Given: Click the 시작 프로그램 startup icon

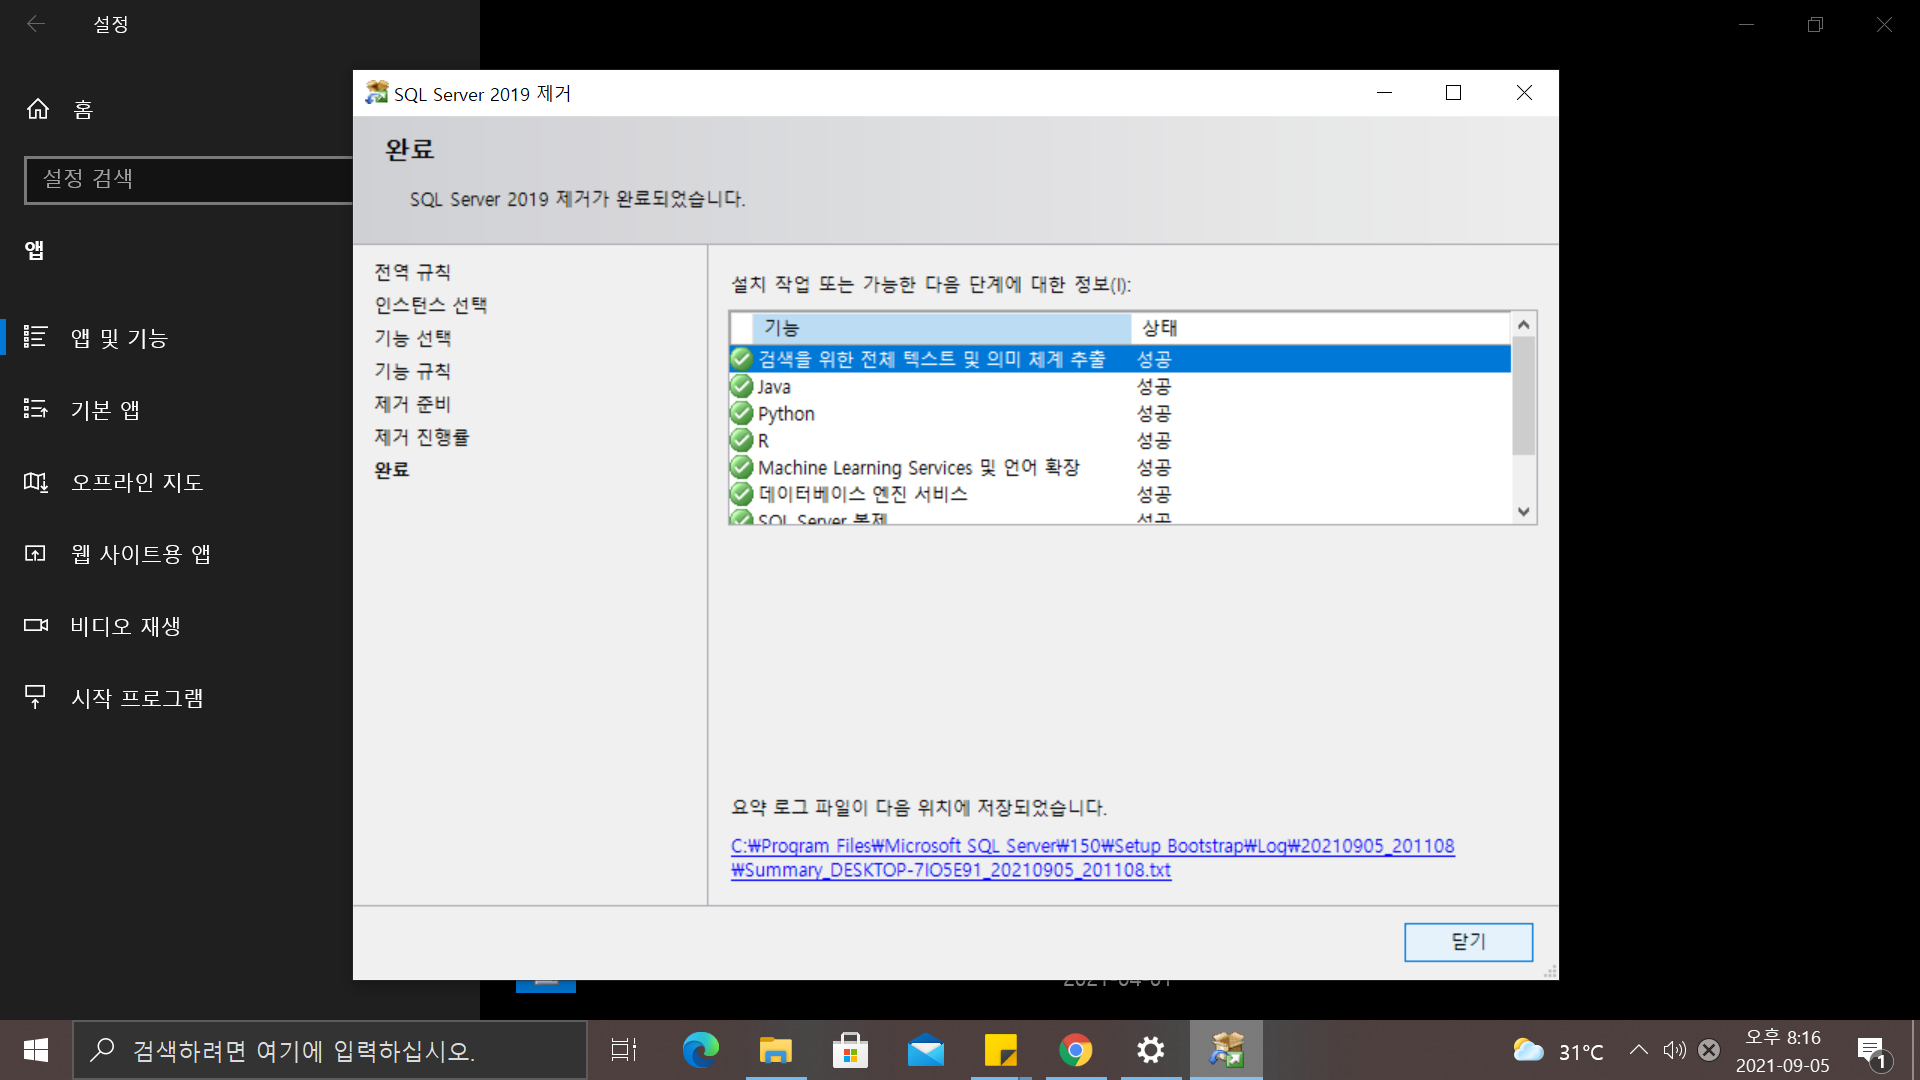Looking at the screenshot, I should coord(36,697).
